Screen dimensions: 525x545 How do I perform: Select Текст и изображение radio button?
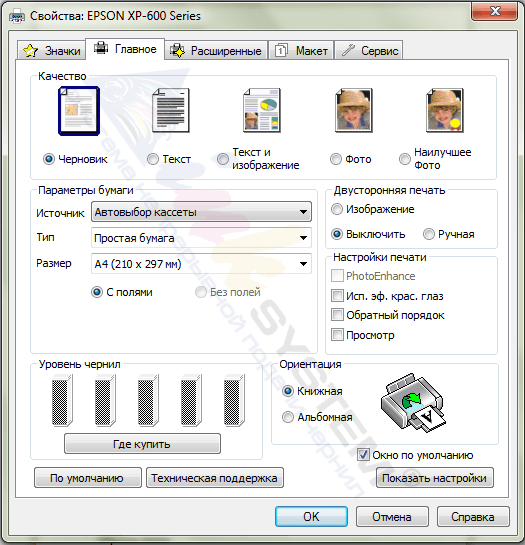[x=223, y=159]
